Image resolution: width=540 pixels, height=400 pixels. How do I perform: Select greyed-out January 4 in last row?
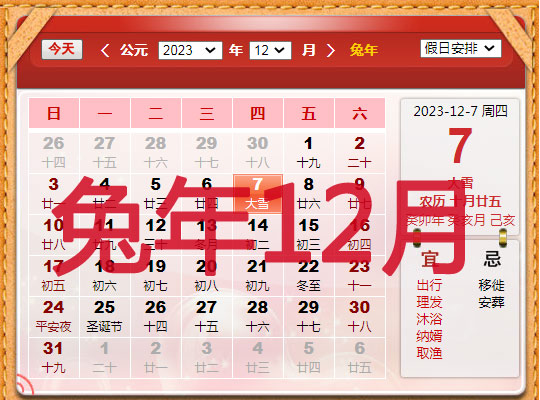[x=258, y=358]
